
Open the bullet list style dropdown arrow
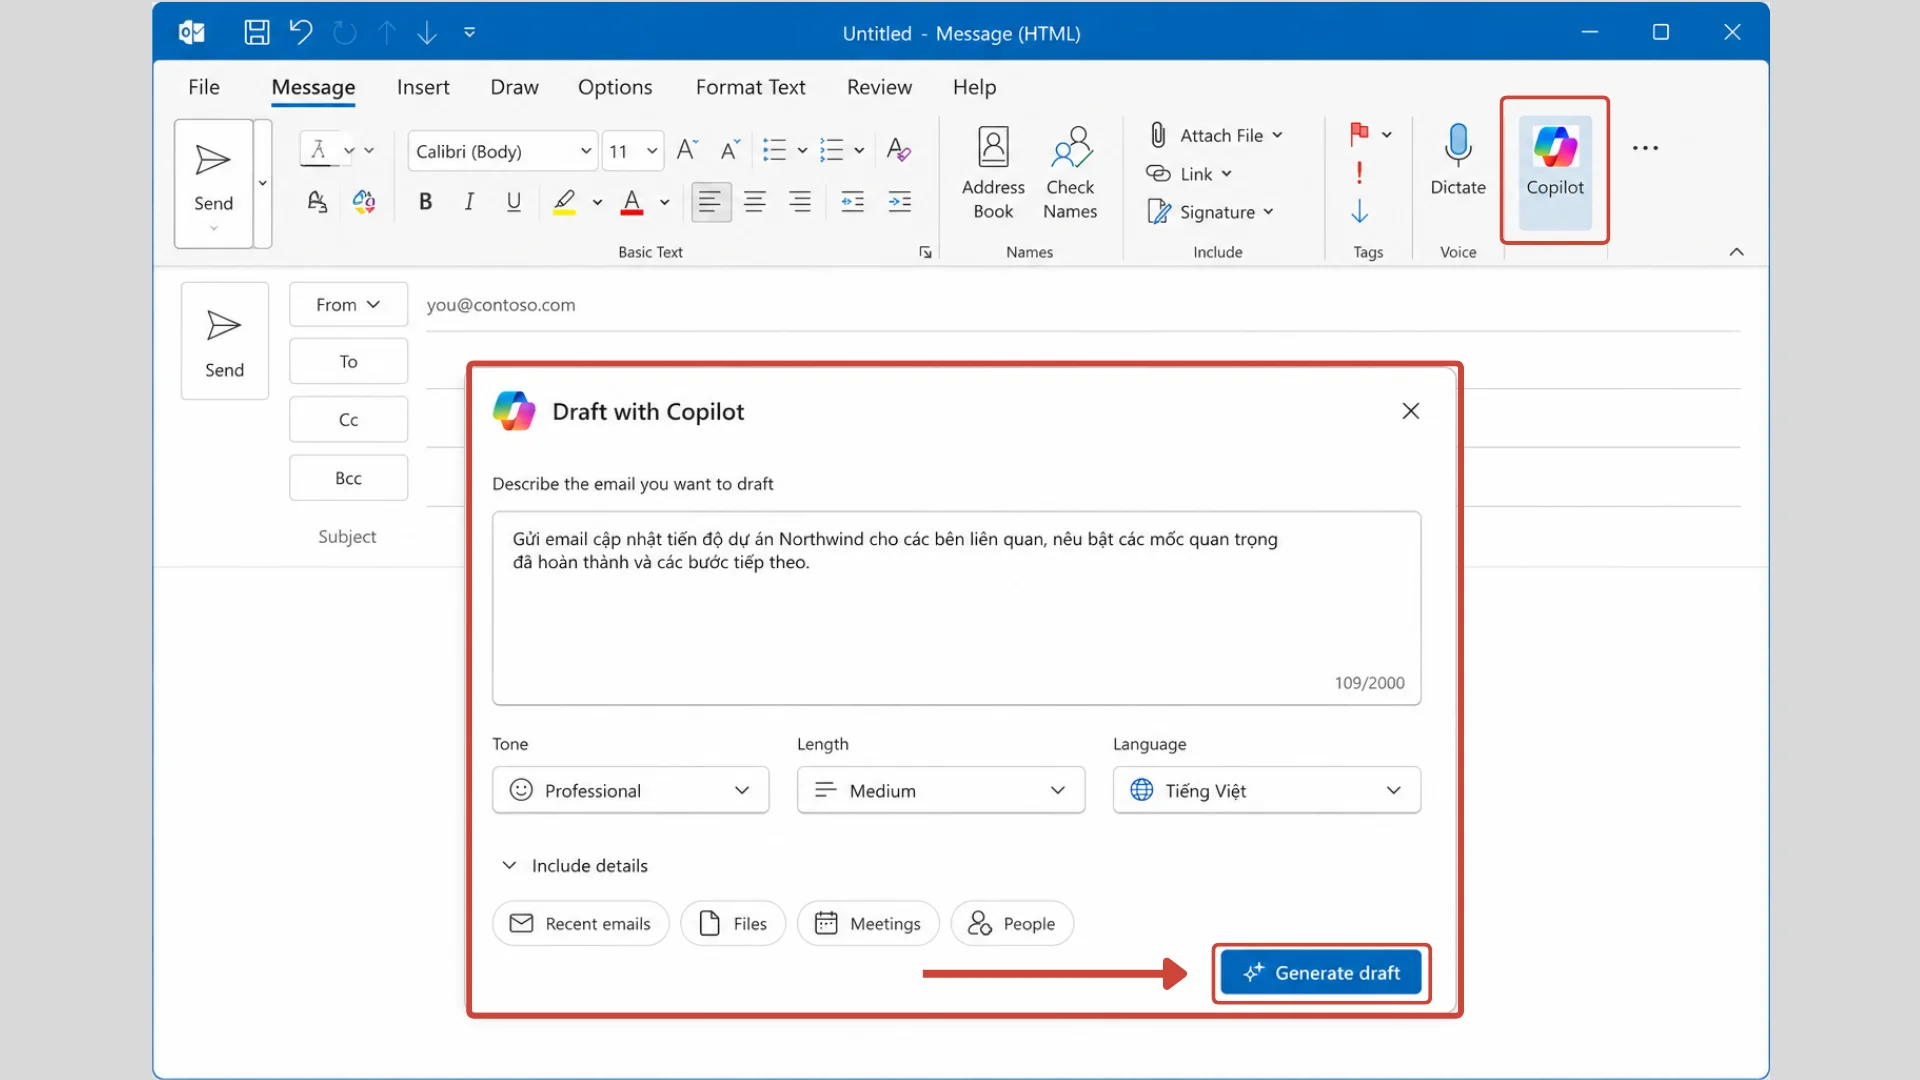tap(802, 151)
